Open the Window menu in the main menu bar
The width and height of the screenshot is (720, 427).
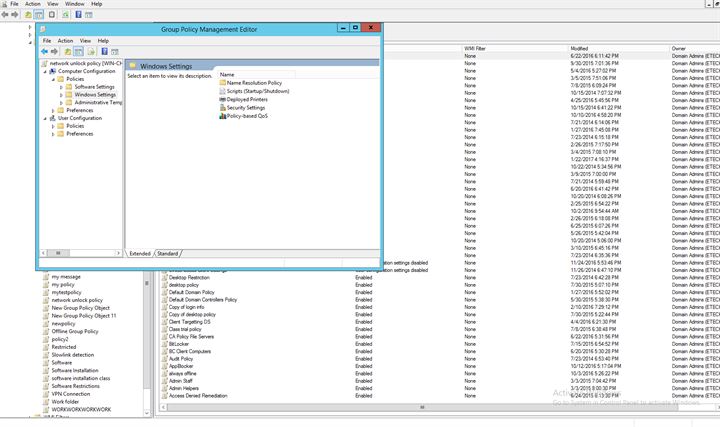point(74,4)
